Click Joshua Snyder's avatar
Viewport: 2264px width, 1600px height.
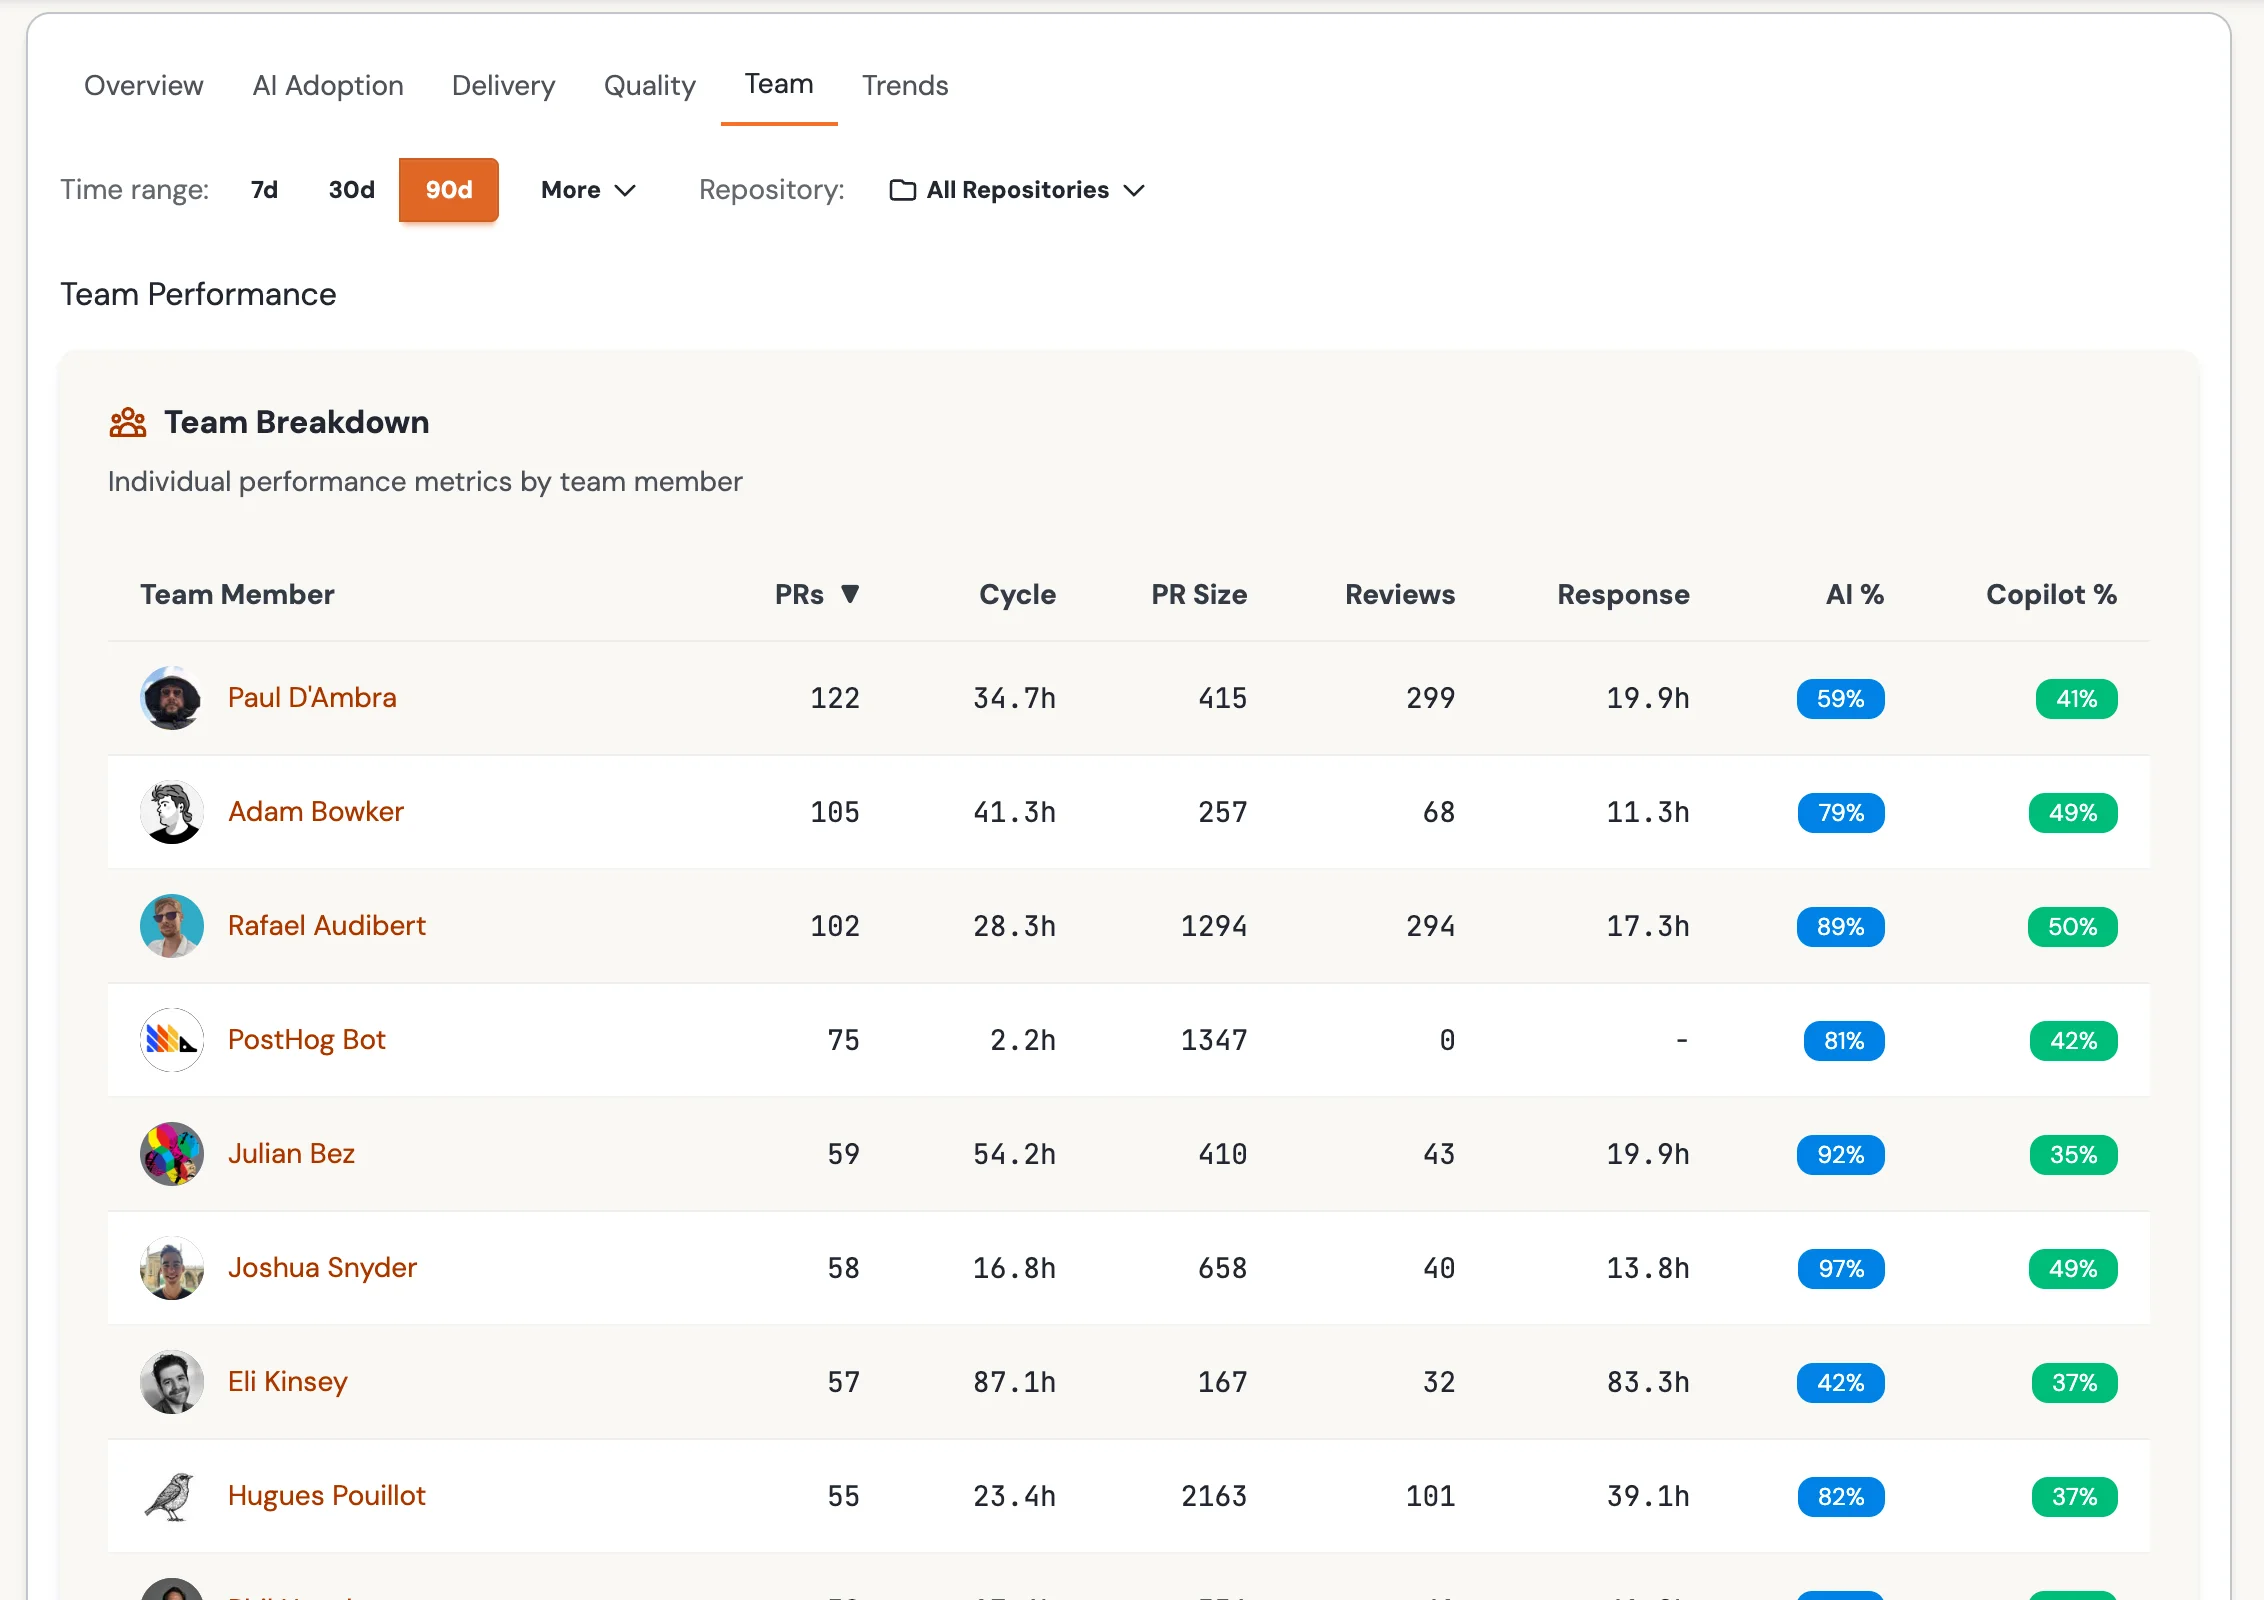[172, 1268]
